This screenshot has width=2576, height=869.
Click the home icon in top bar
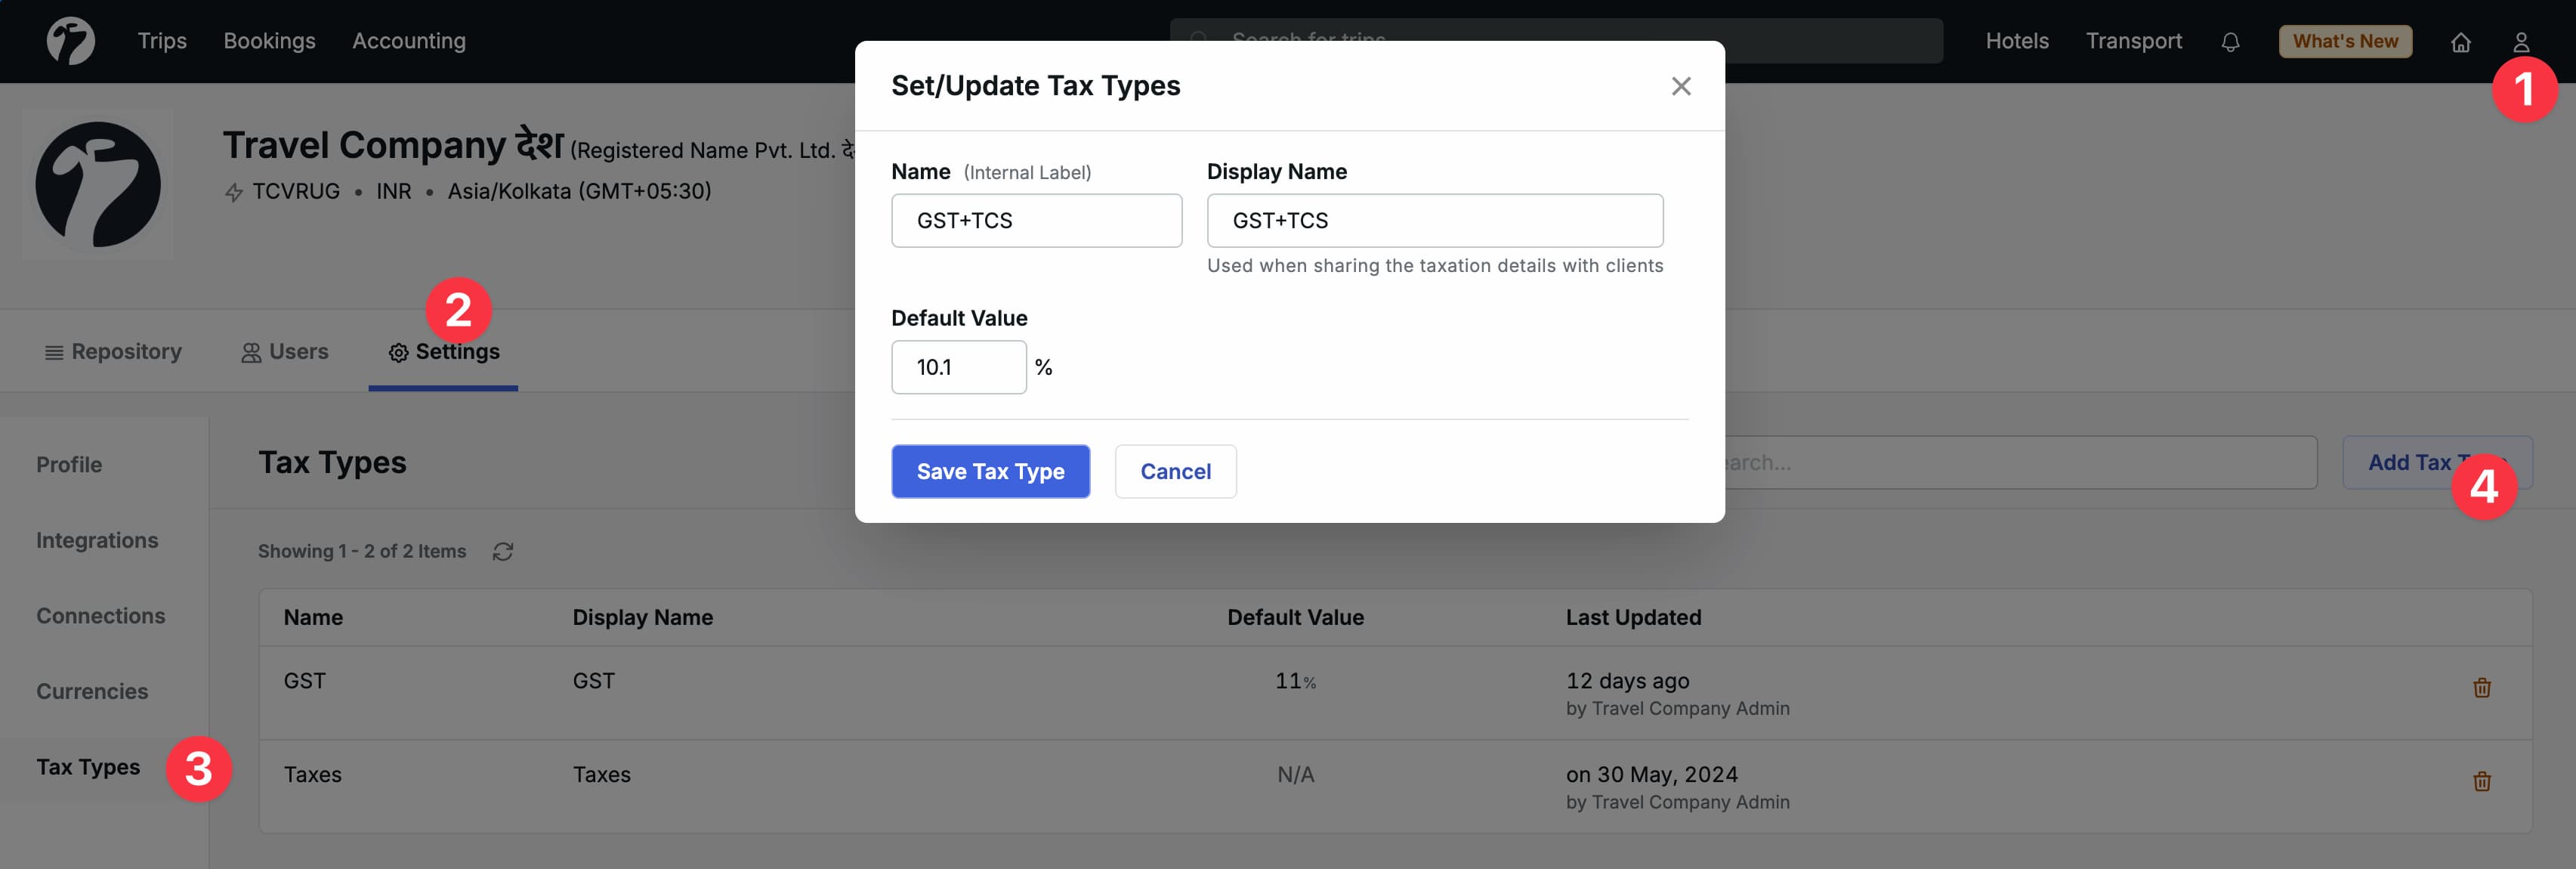pyautogui.click(x=2461, y=41)
